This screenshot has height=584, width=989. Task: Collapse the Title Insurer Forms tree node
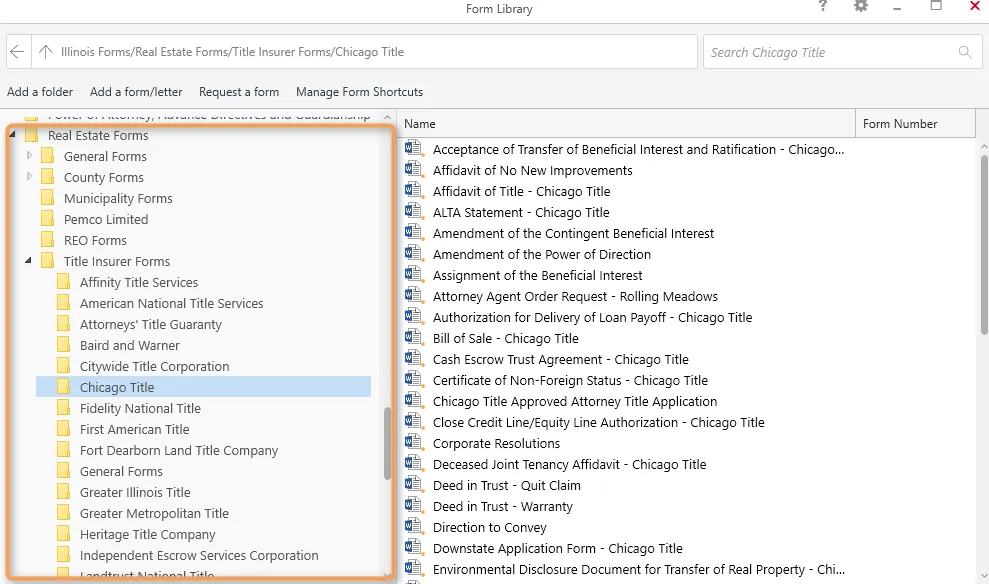(28, 260)
